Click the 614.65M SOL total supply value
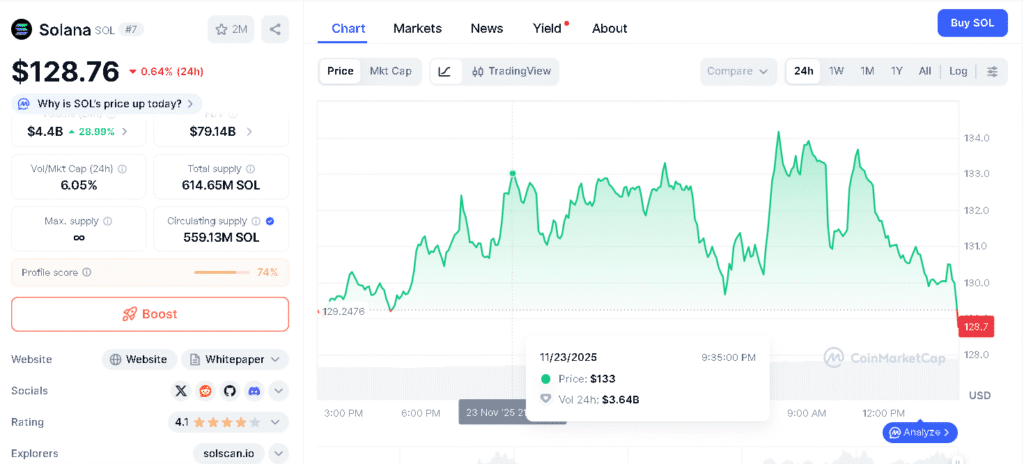This screenshot has height=464, width=1024. tap(221, 186)
